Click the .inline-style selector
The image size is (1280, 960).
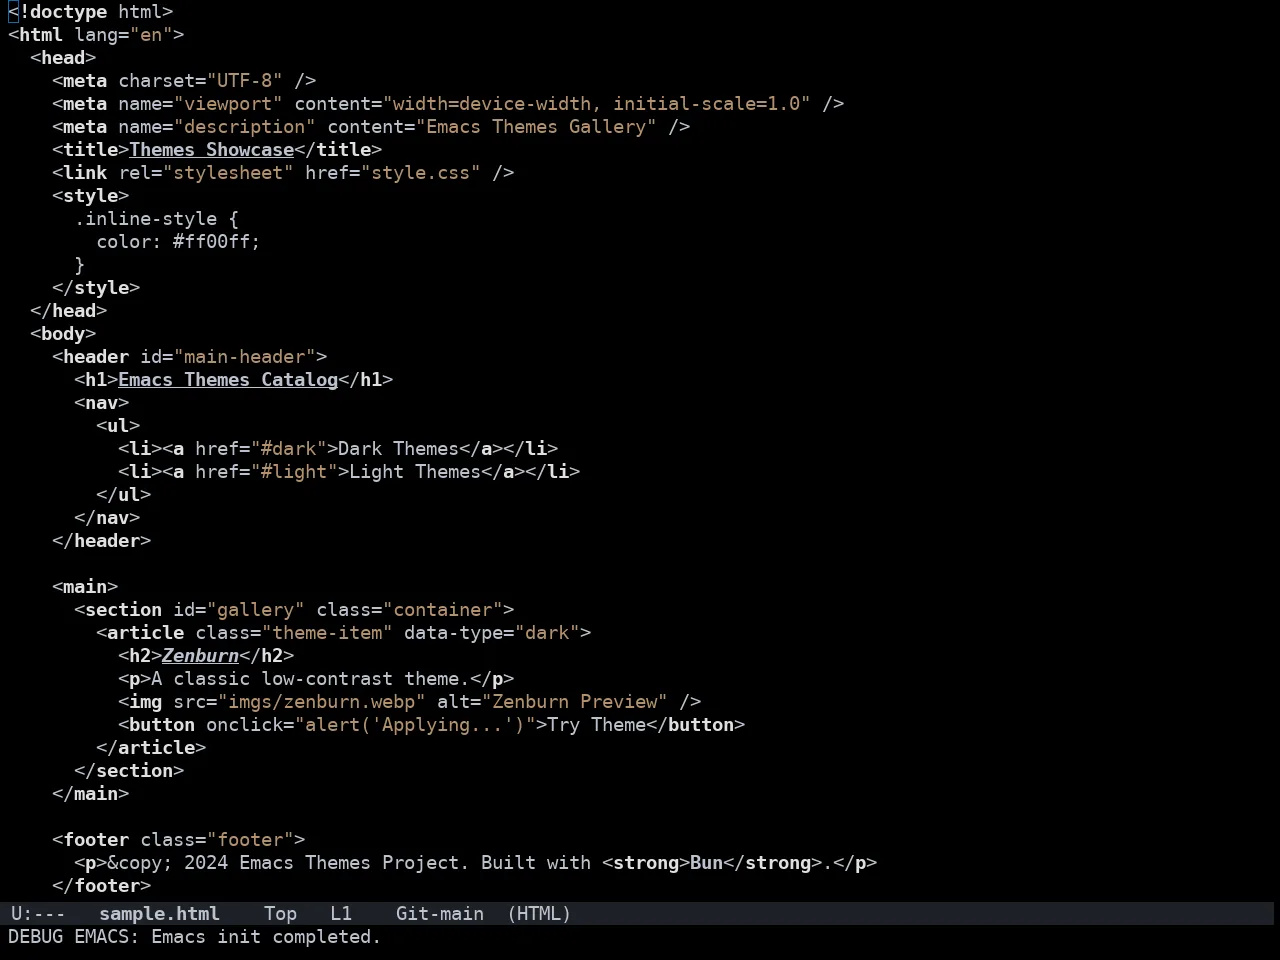click(145, 219)
